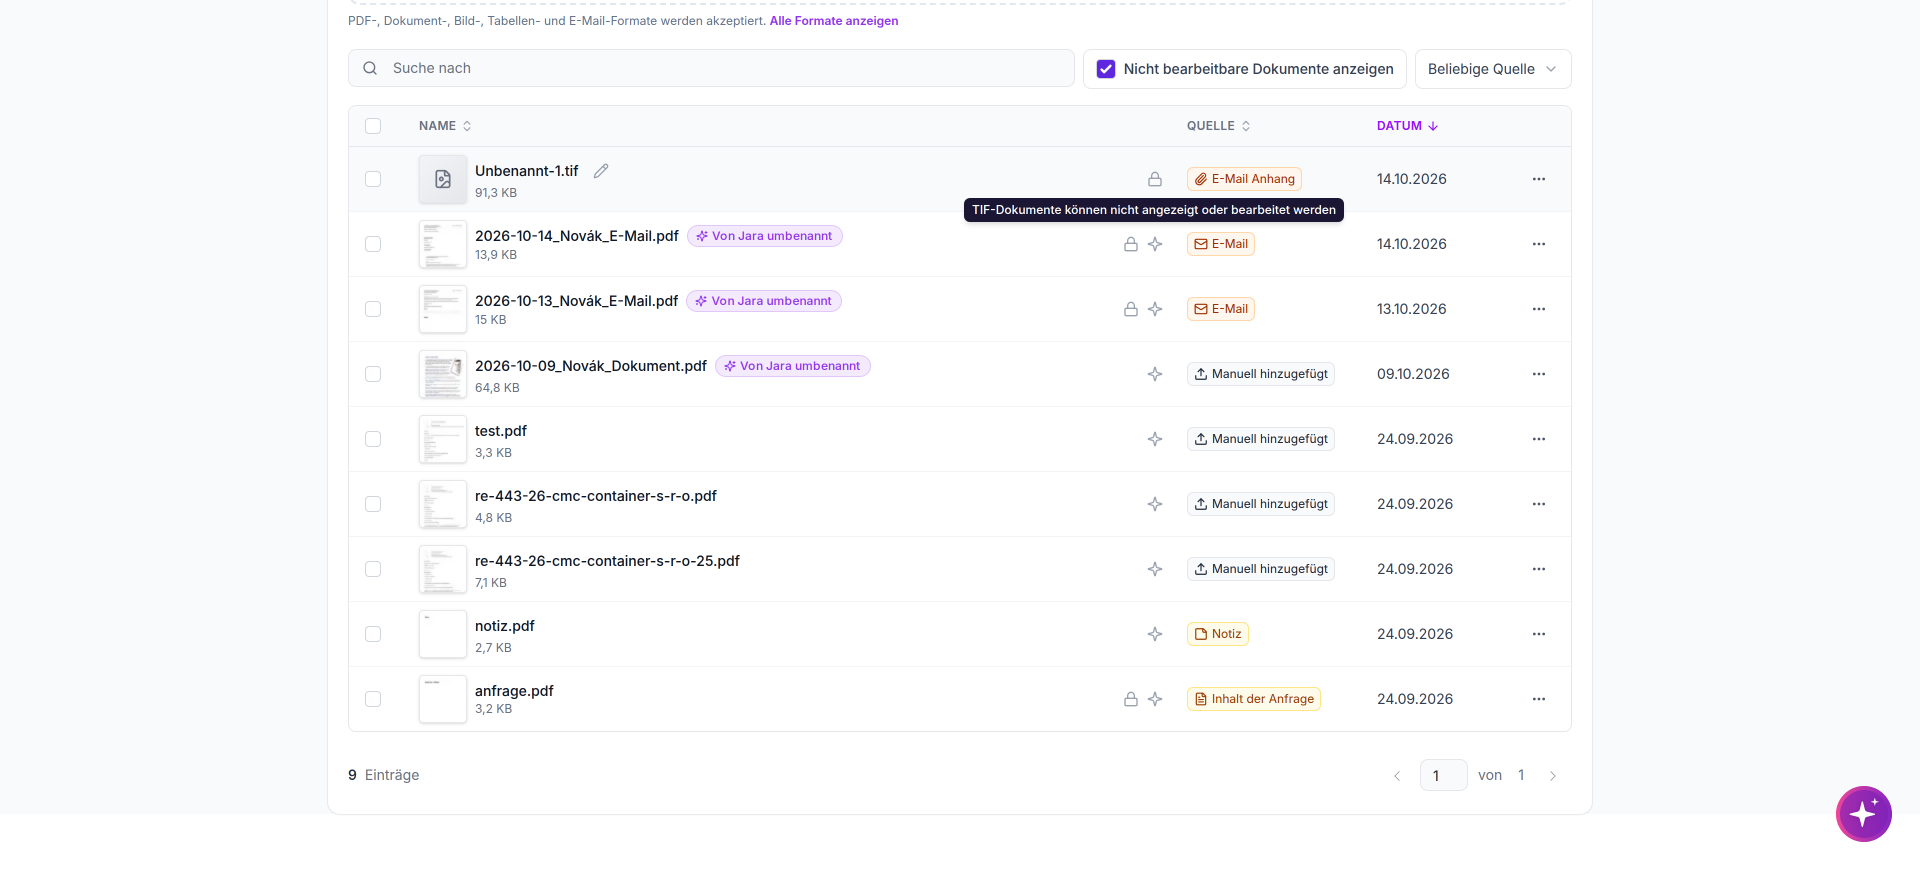Viewport: 1920px width, 870px height.
Task: Click the file name 're-443-26-cmc-container-s-r-o-25.pdf'
Action: (607, 561)
